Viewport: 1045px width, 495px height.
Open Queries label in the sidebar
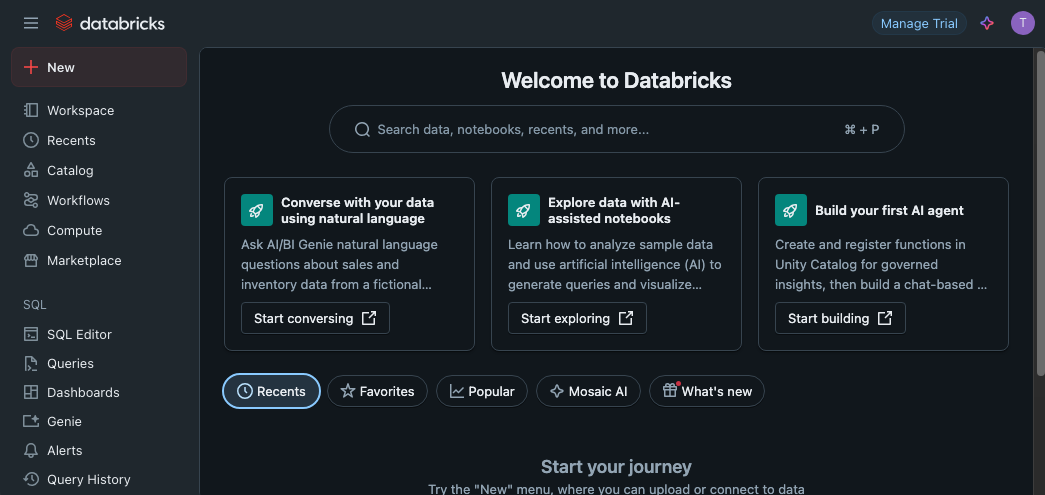(70, 364)
